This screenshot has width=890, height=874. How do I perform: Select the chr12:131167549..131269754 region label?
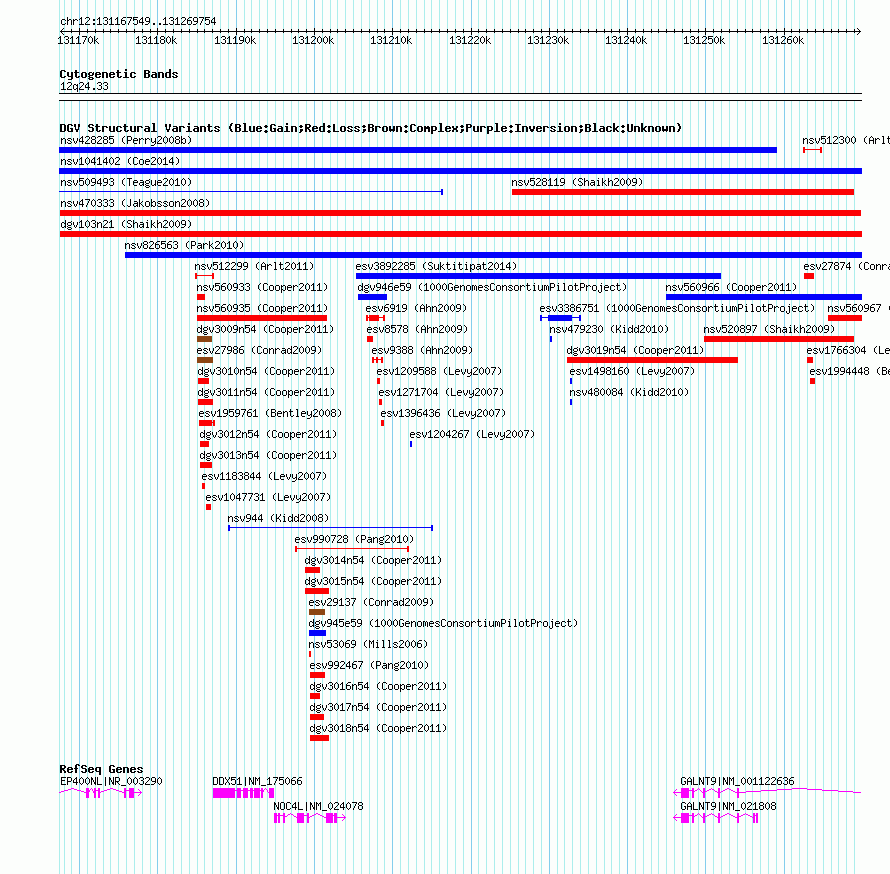(138, 21)
